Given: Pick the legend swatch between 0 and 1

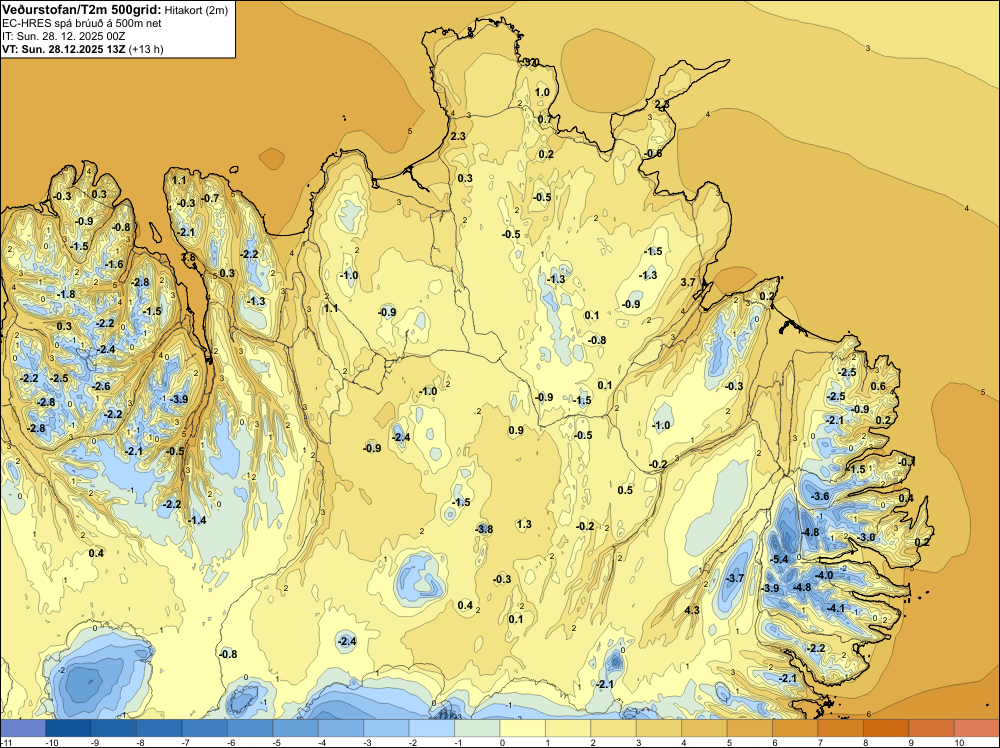Looking at the screenshot, I should 522,728.
